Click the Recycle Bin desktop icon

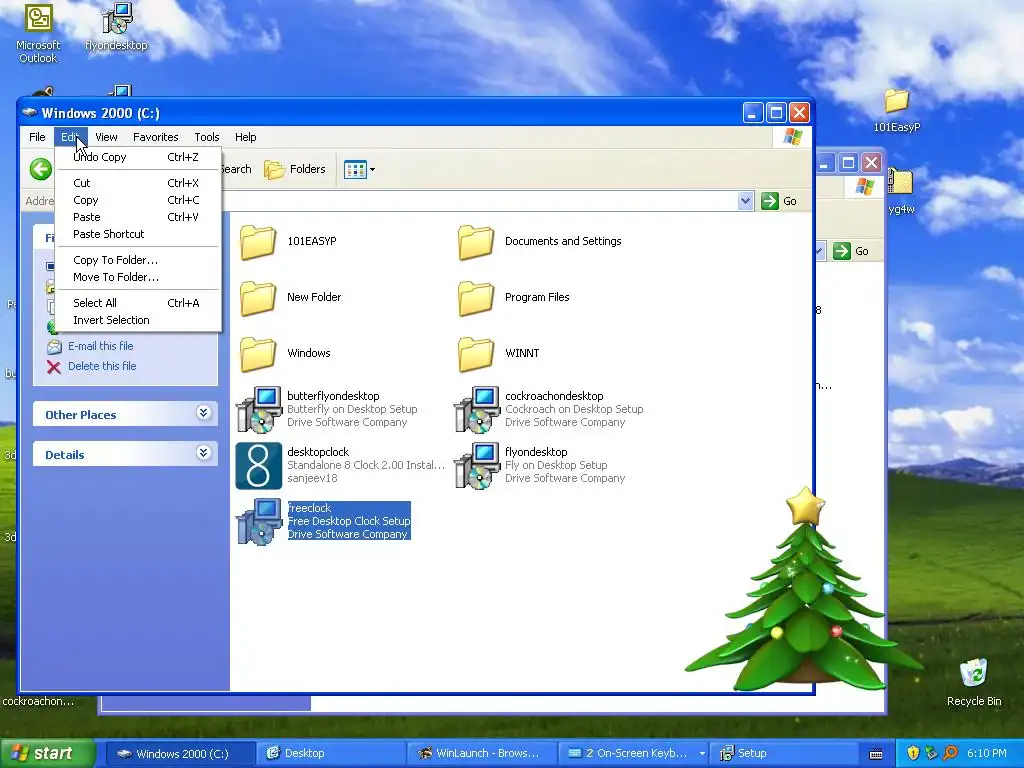(x=974, y=683)
